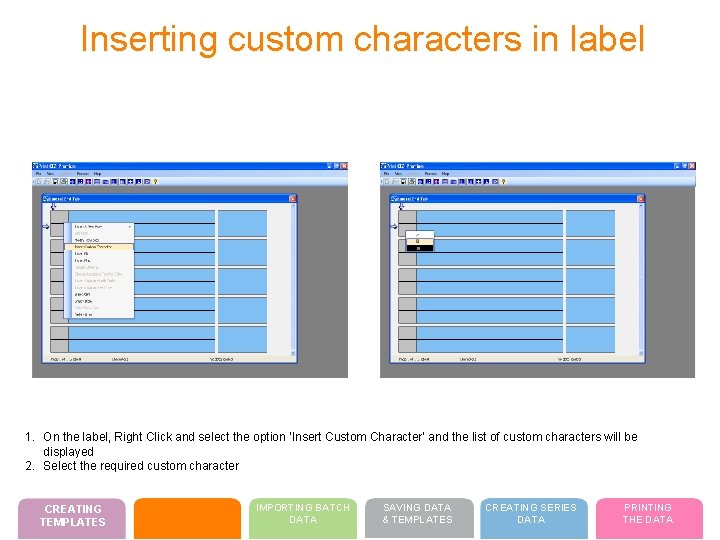720x540 pixels.
Task: Click the slide title Inserting custom characters in label
Action: pos(363,39)
